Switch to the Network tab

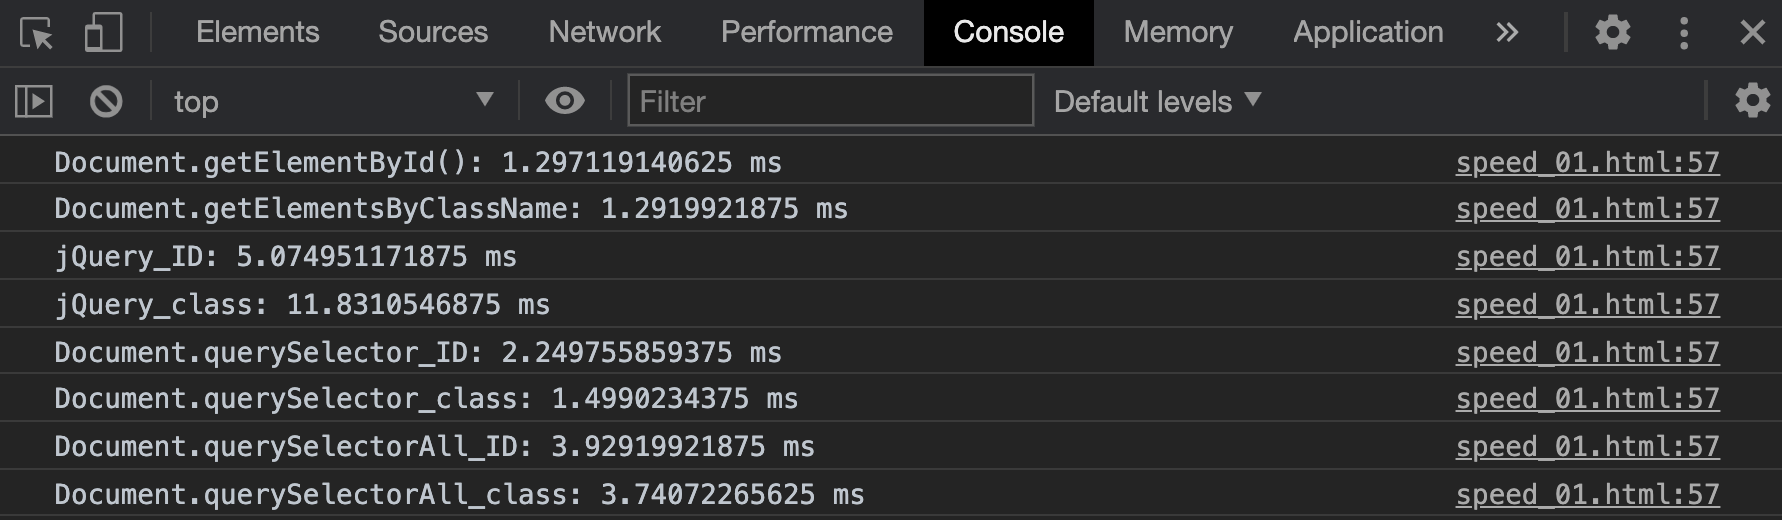(604, 33)
